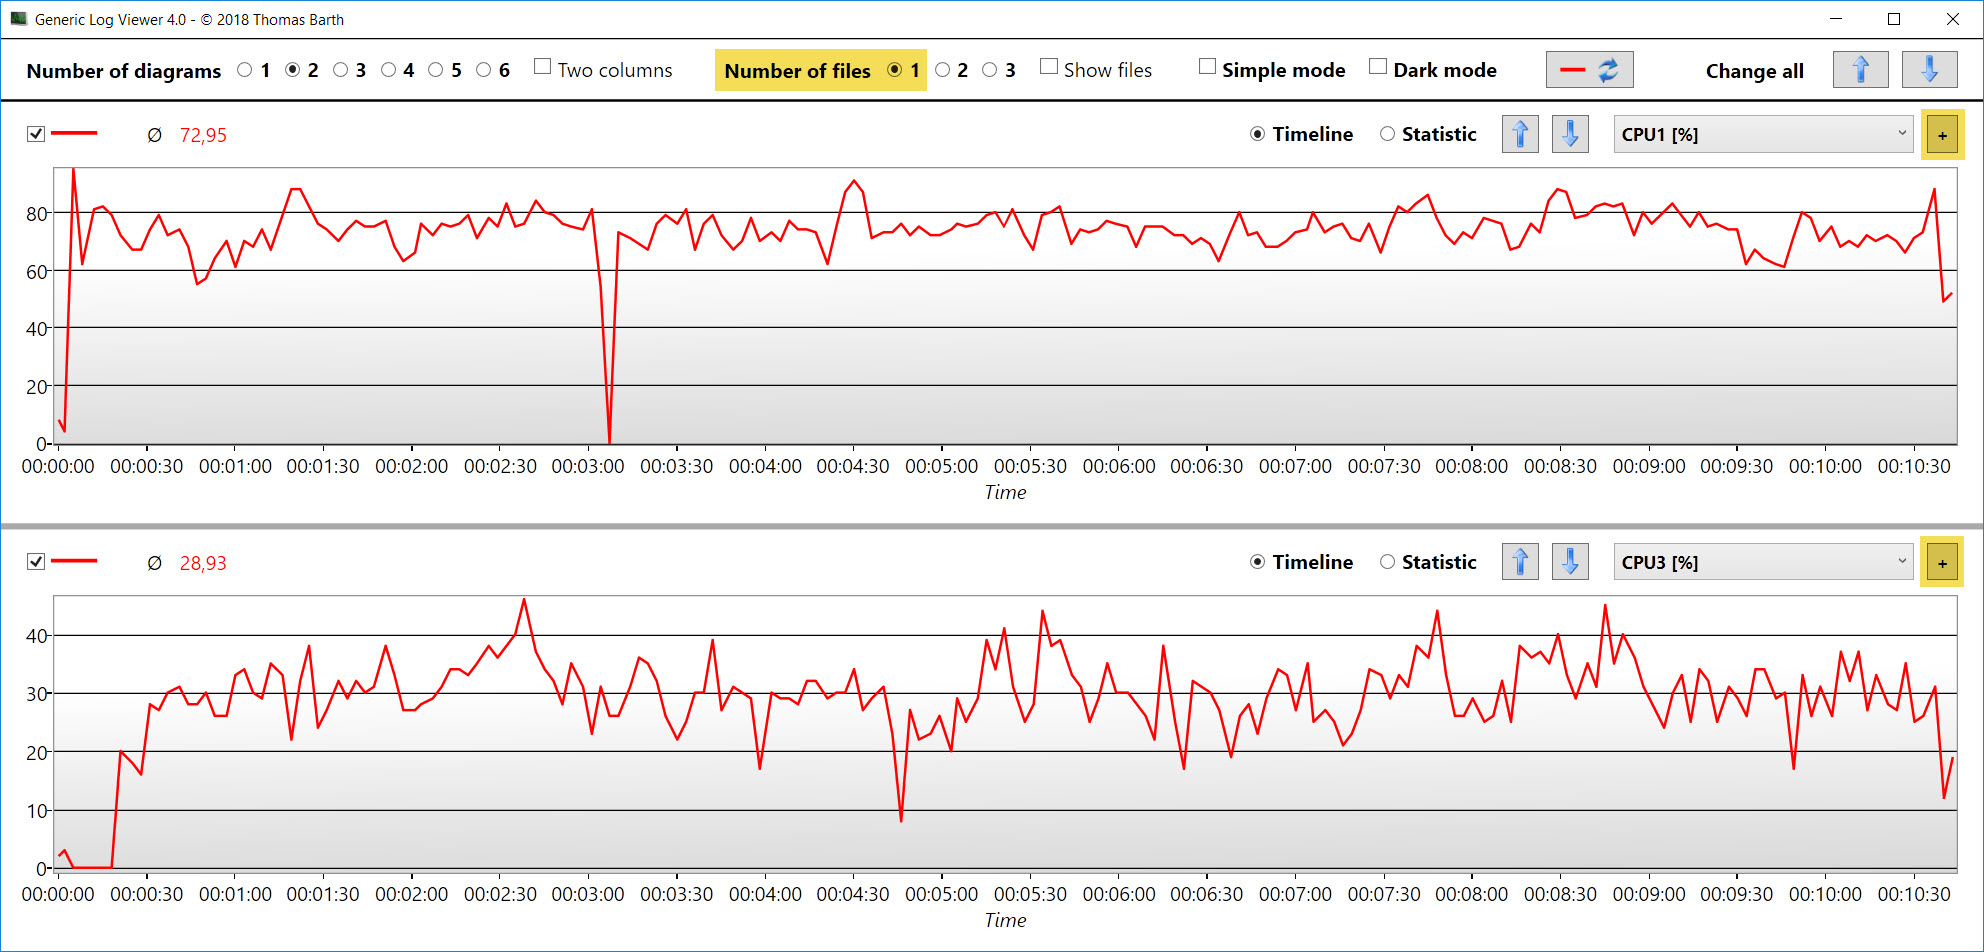Select 1 for Number of files

pyautogui.click(x=895, y=70)
